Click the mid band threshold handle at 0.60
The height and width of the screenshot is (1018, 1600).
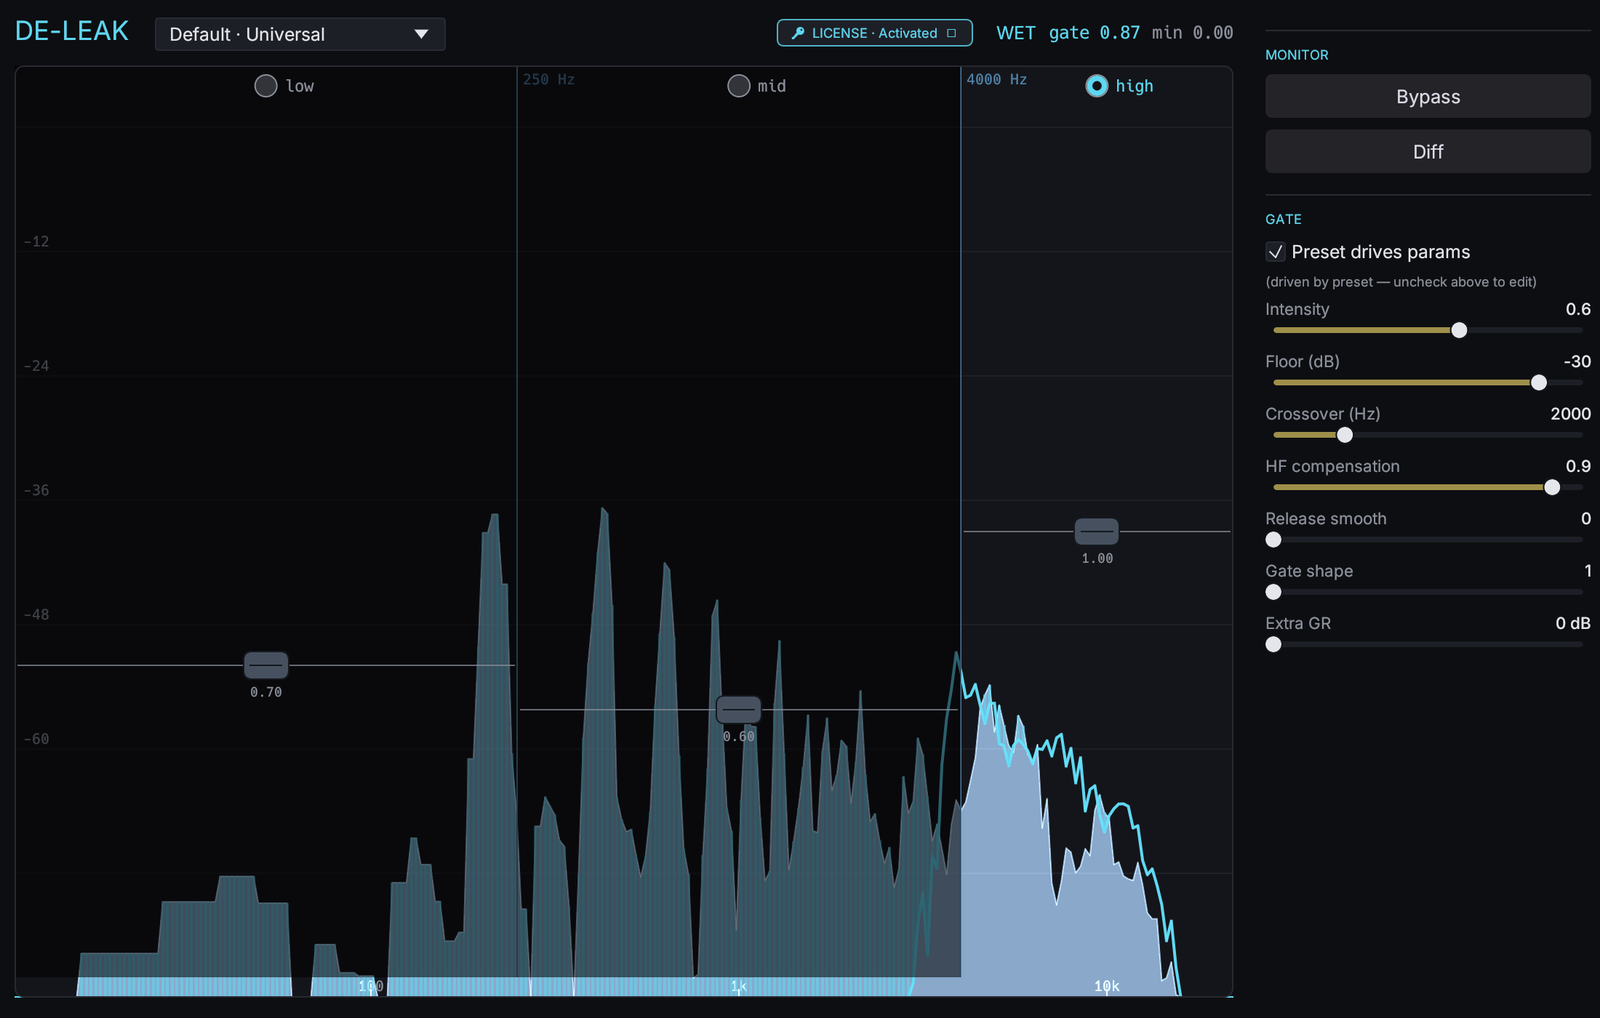[x=739, y=710]
